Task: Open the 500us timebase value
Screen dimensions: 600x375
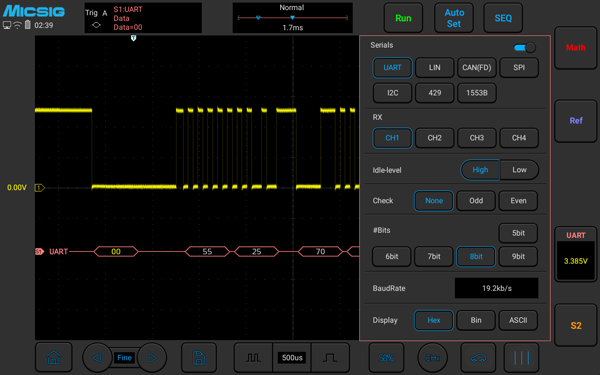Action: [292, 358]
